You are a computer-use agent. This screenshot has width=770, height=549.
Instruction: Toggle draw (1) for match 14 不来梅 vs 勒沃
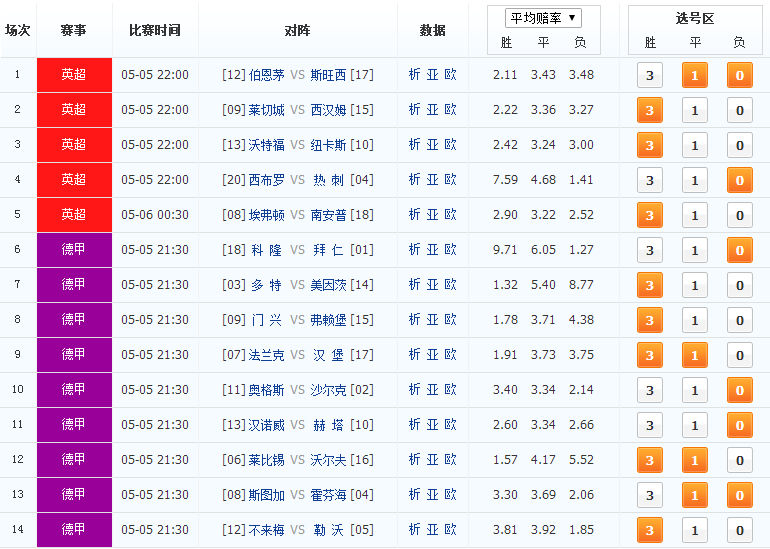(x=695, y=530)
